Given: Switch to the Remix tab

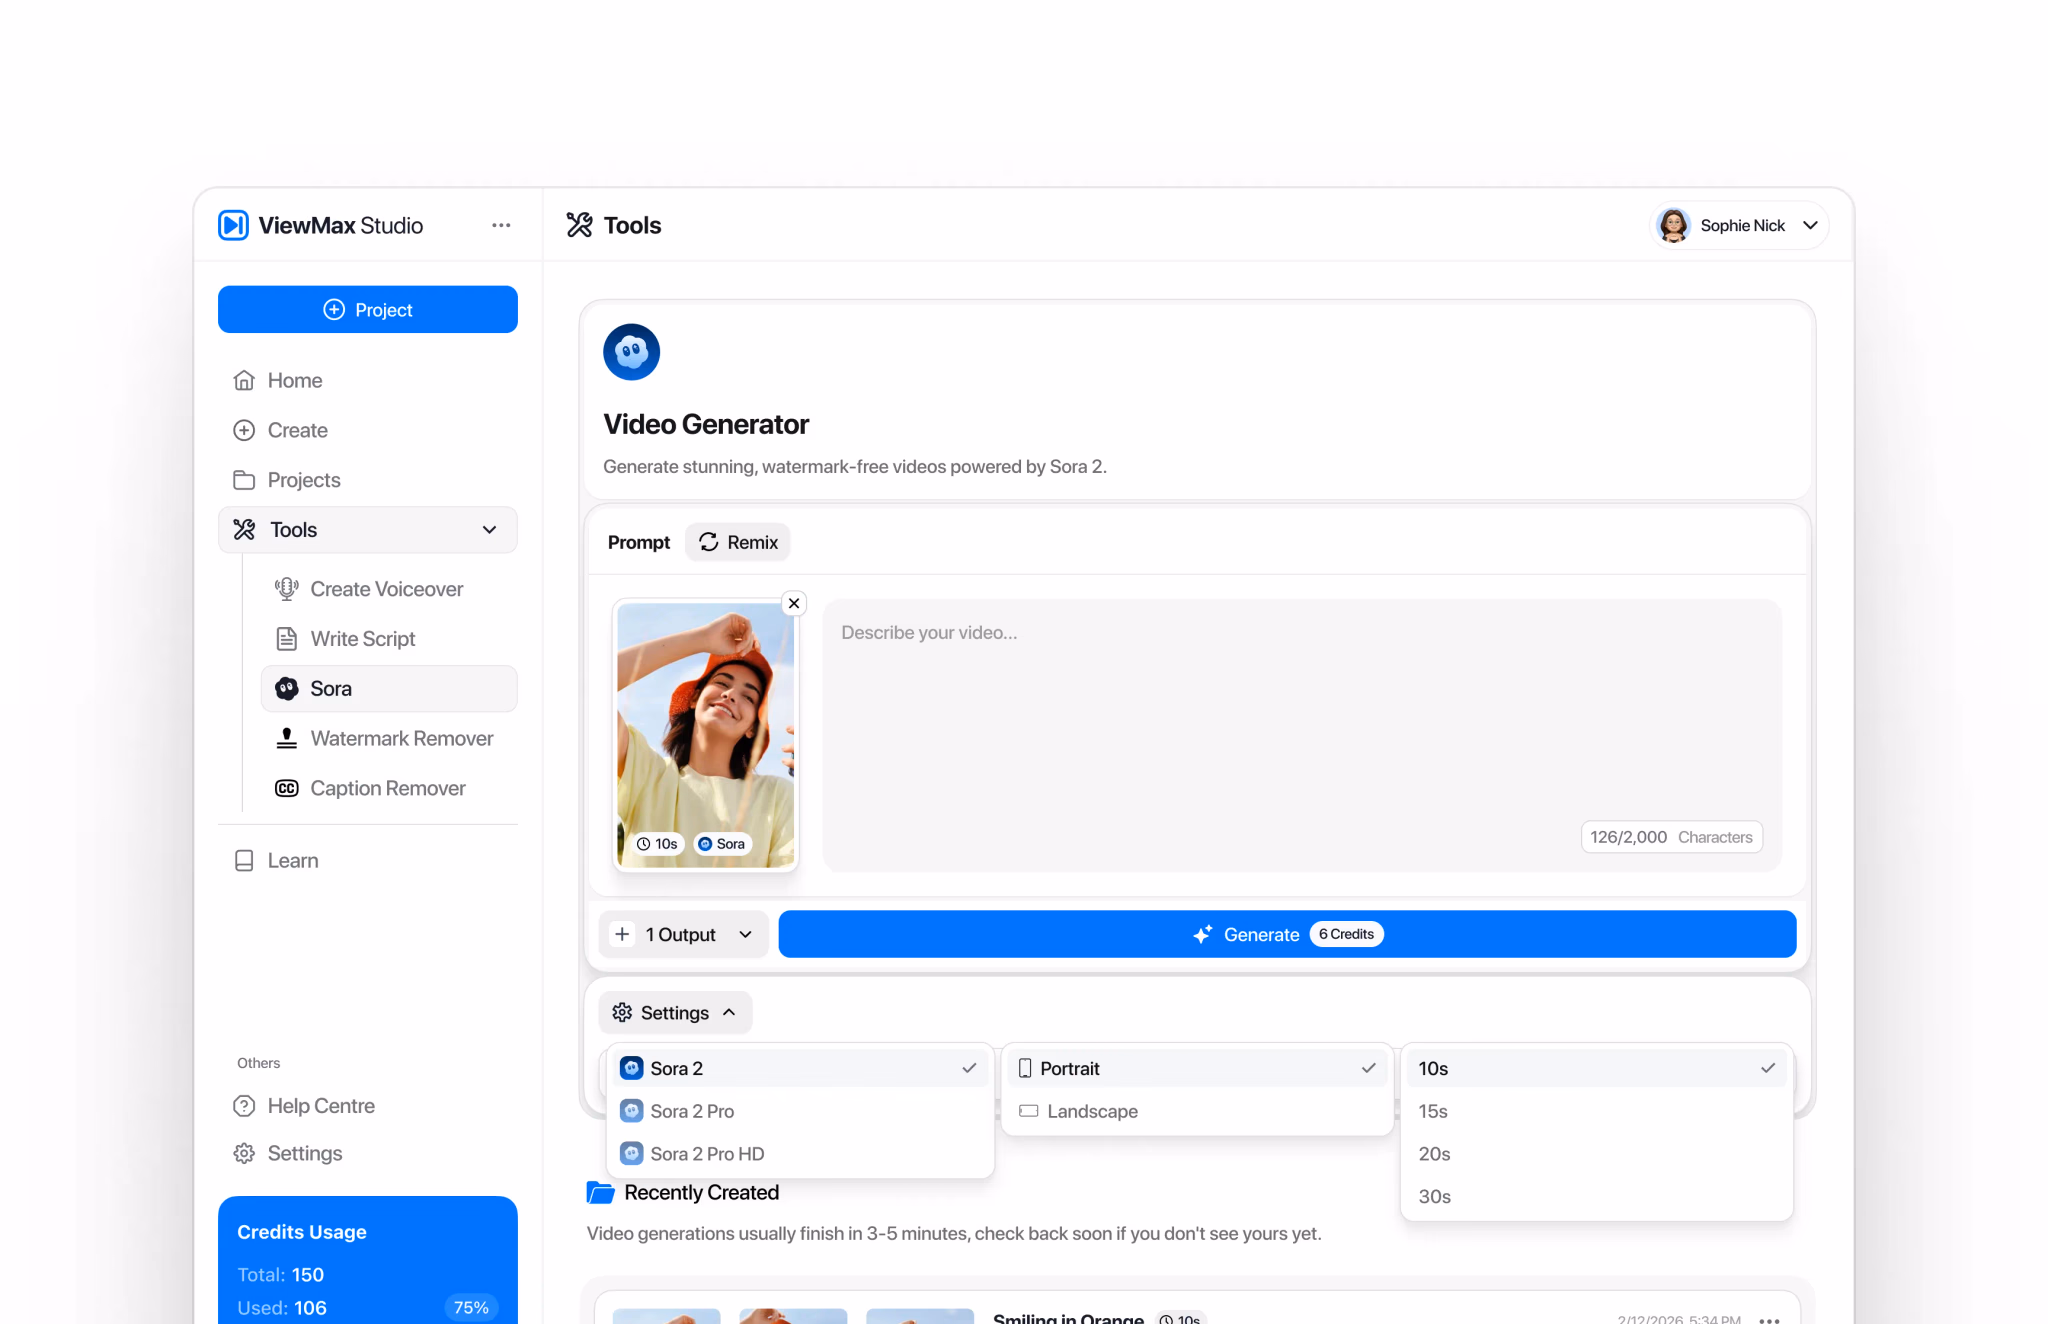Looking at the screenshot, I should click(738, 542).
